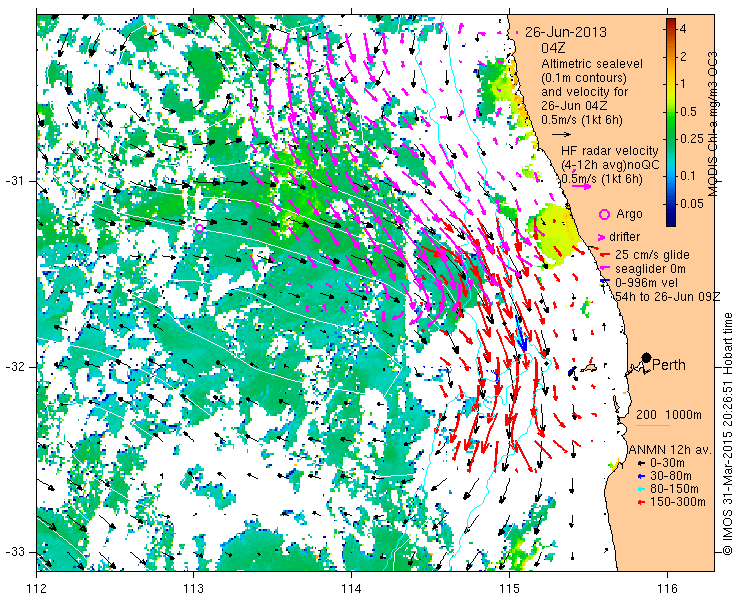Click the longitude label 112
Viewport: 740px width, 600px height.
[x=36, y=588]
